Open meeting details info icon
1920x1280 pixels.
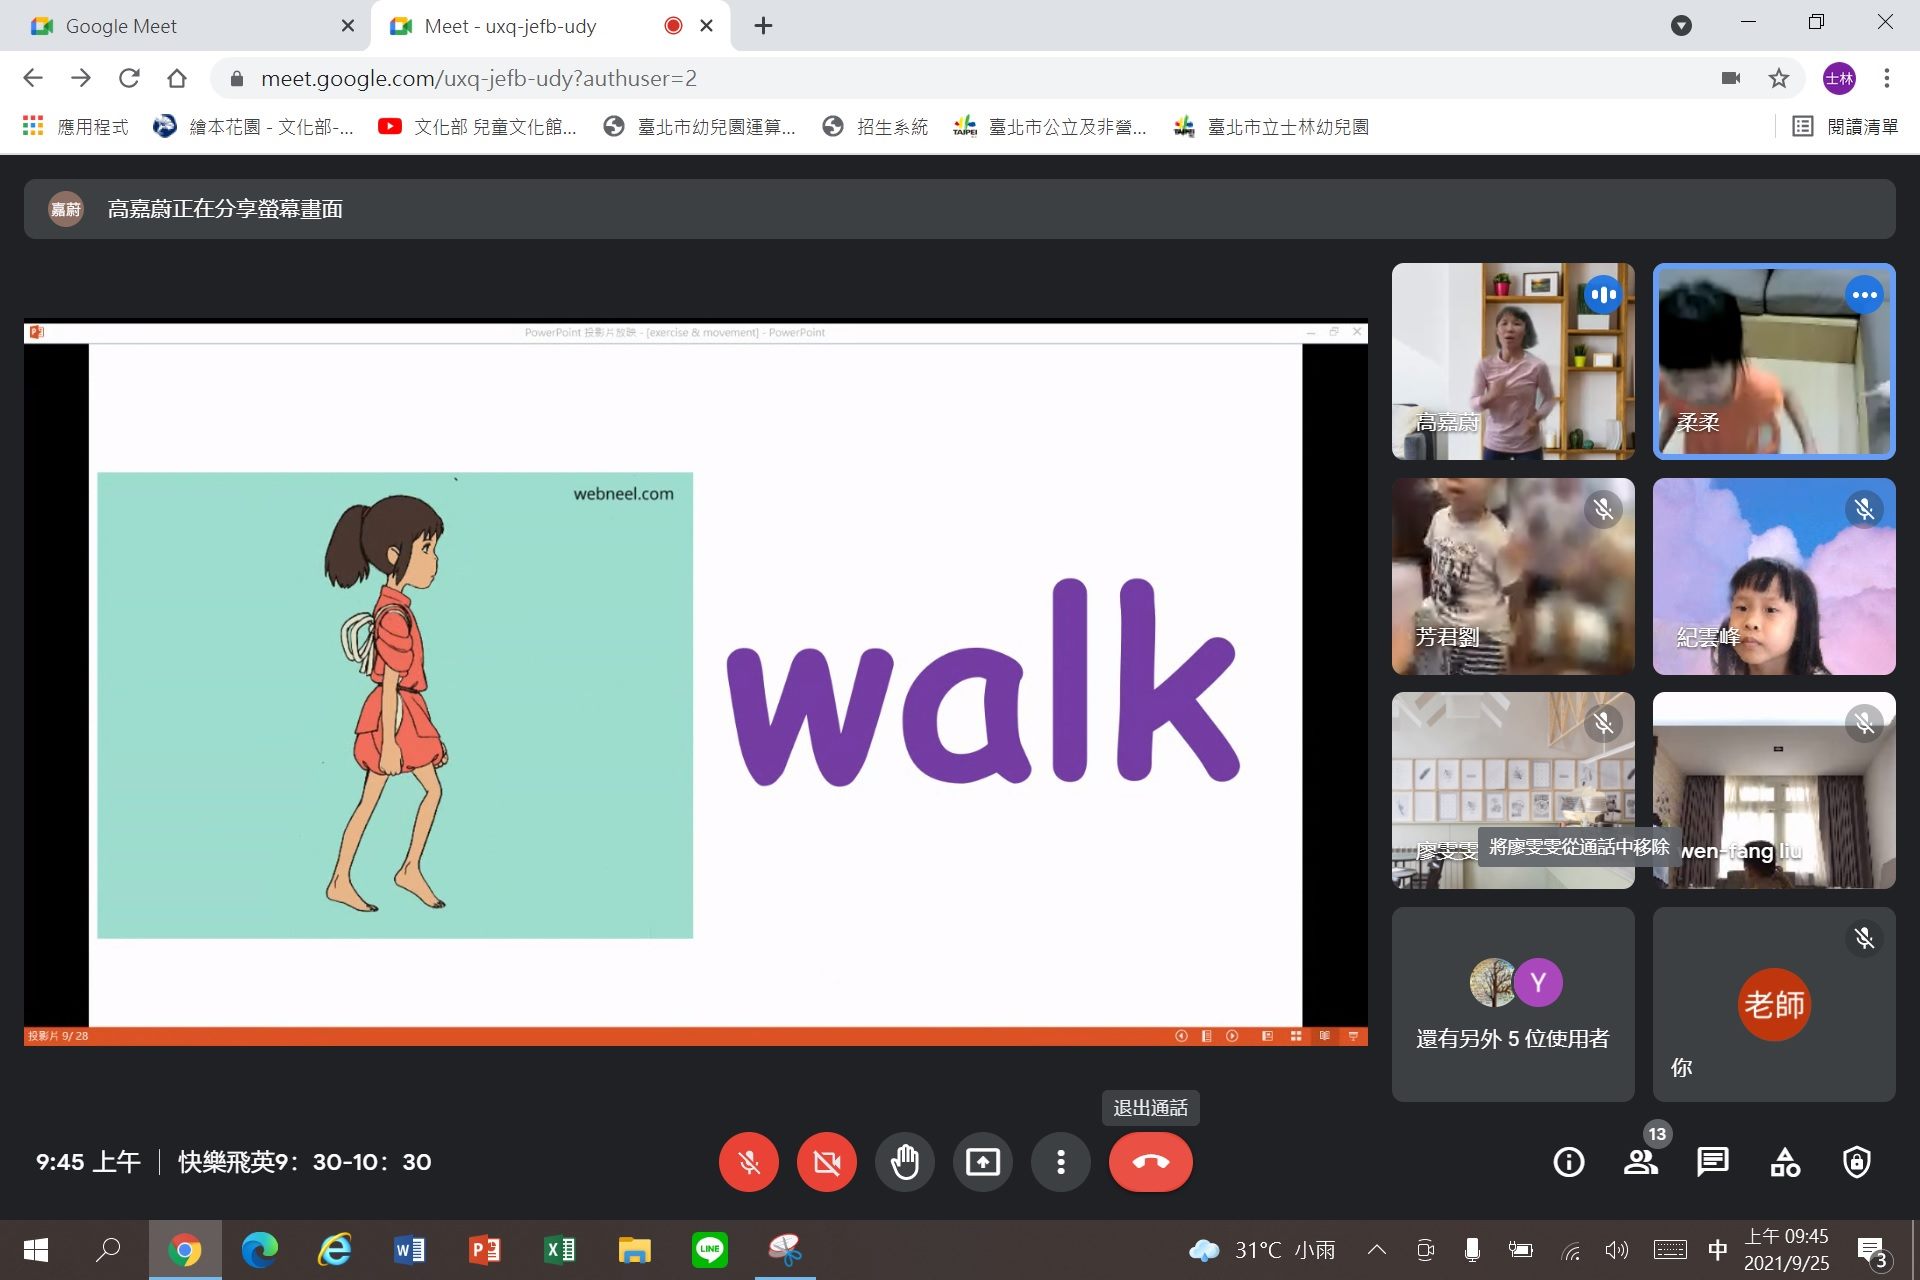coord(1569,1162)
